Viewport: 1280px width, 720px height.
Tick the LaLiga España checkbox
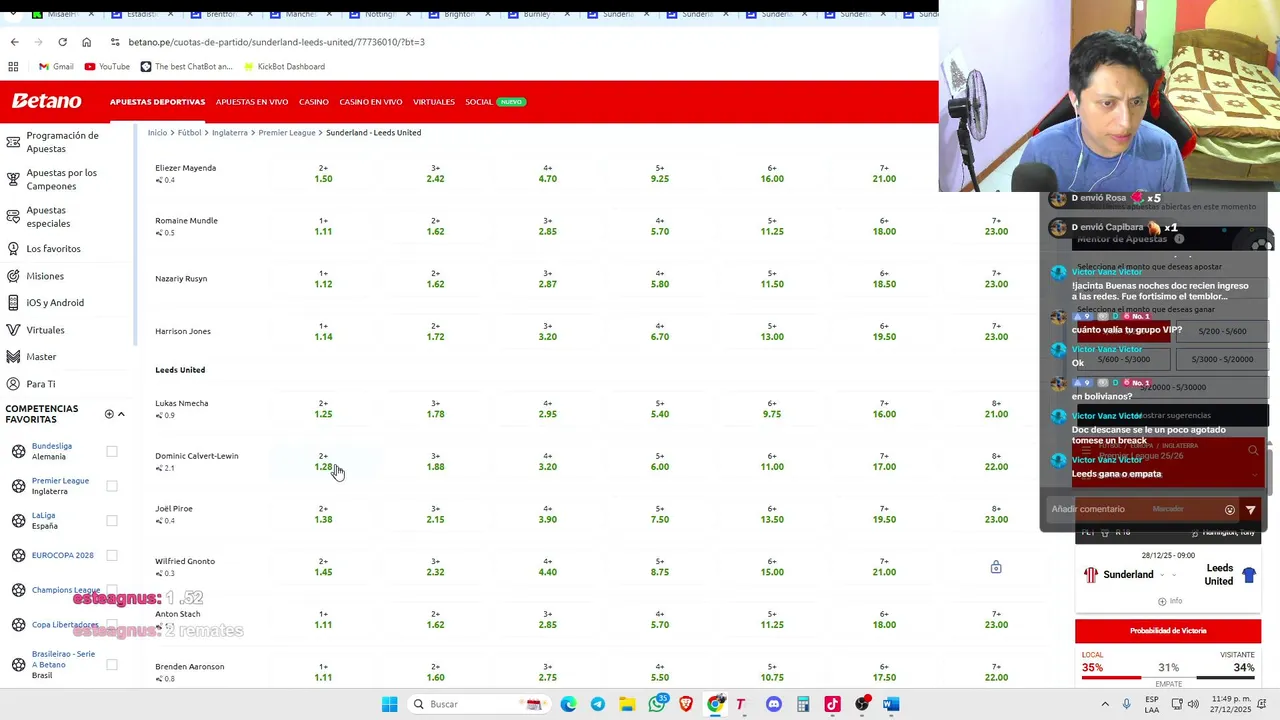[112, 520]
